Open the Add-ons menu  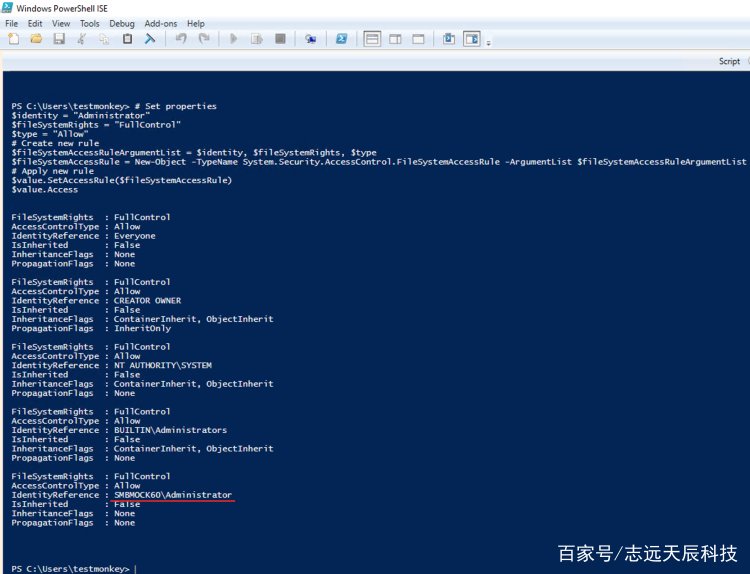click(161, 23)
